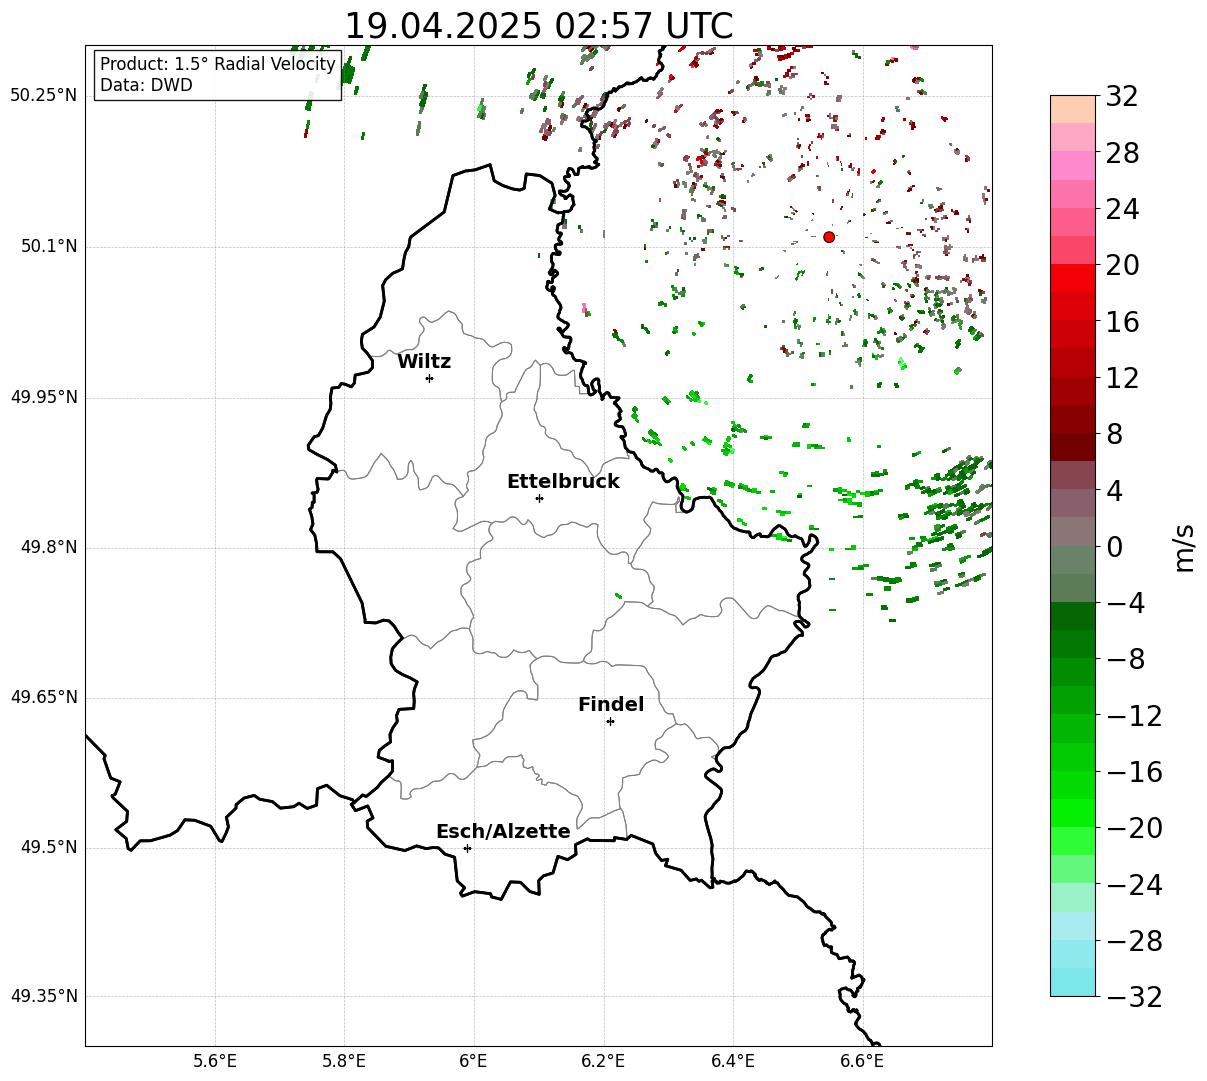Click the colorbar tick label 24
The image size is (1207, 1081).
[1121, 210]
